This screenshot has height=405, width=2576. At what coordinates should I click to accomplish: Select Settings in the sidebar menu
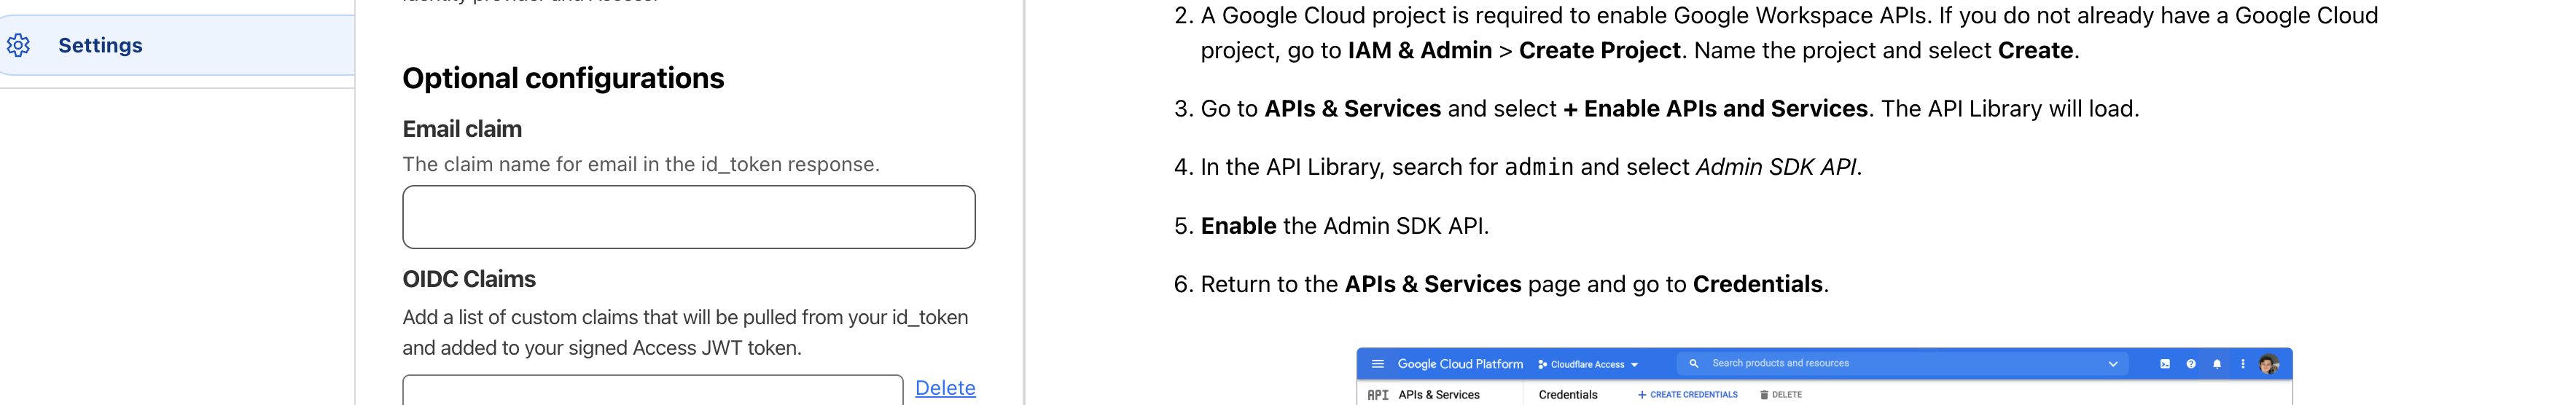(x=100, y=45)
